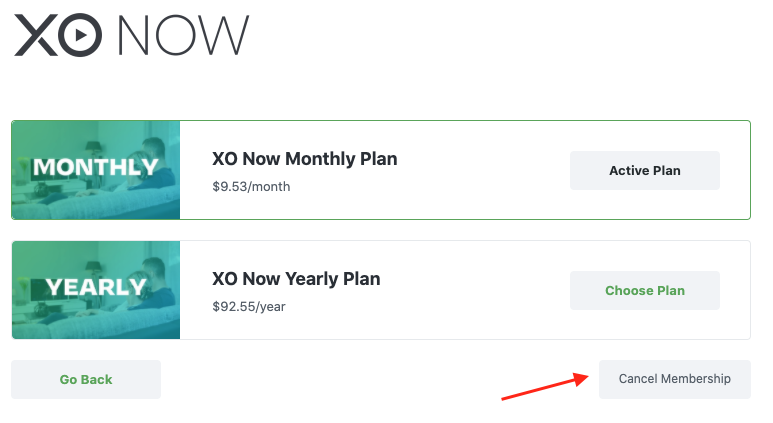Image resolution: width=773 pixels, height=423 pixels.
Task: Choose the yearly plan with Choose Plan
Action: pos(645,290)
